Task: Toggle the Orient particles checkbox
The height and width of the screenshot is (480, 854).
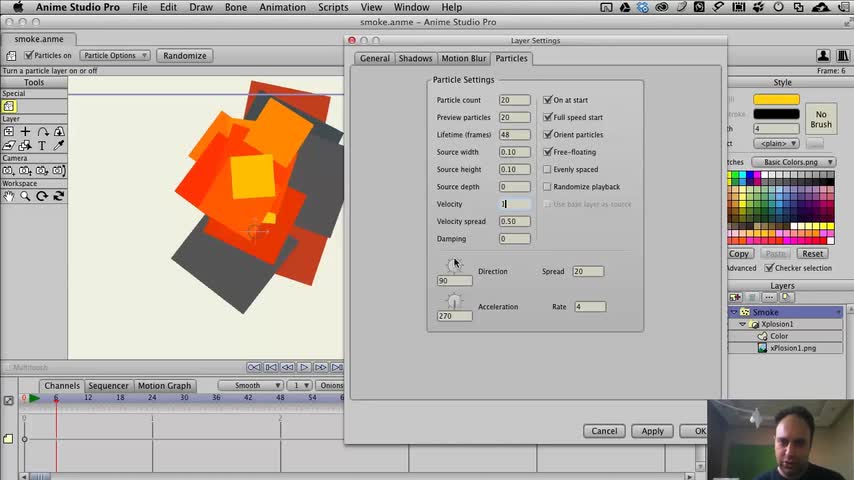Action: tap(547, 135)
